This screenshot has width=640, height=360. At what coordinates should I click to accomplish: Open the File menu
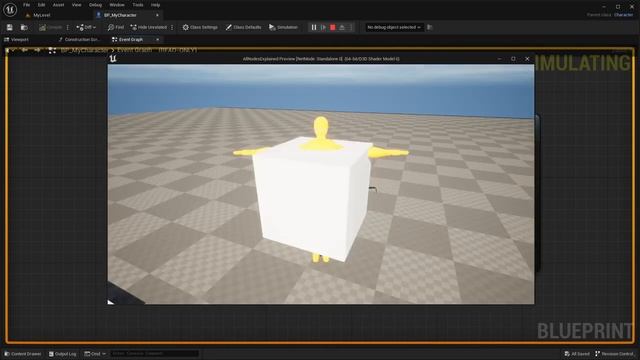tap(27, 5)
